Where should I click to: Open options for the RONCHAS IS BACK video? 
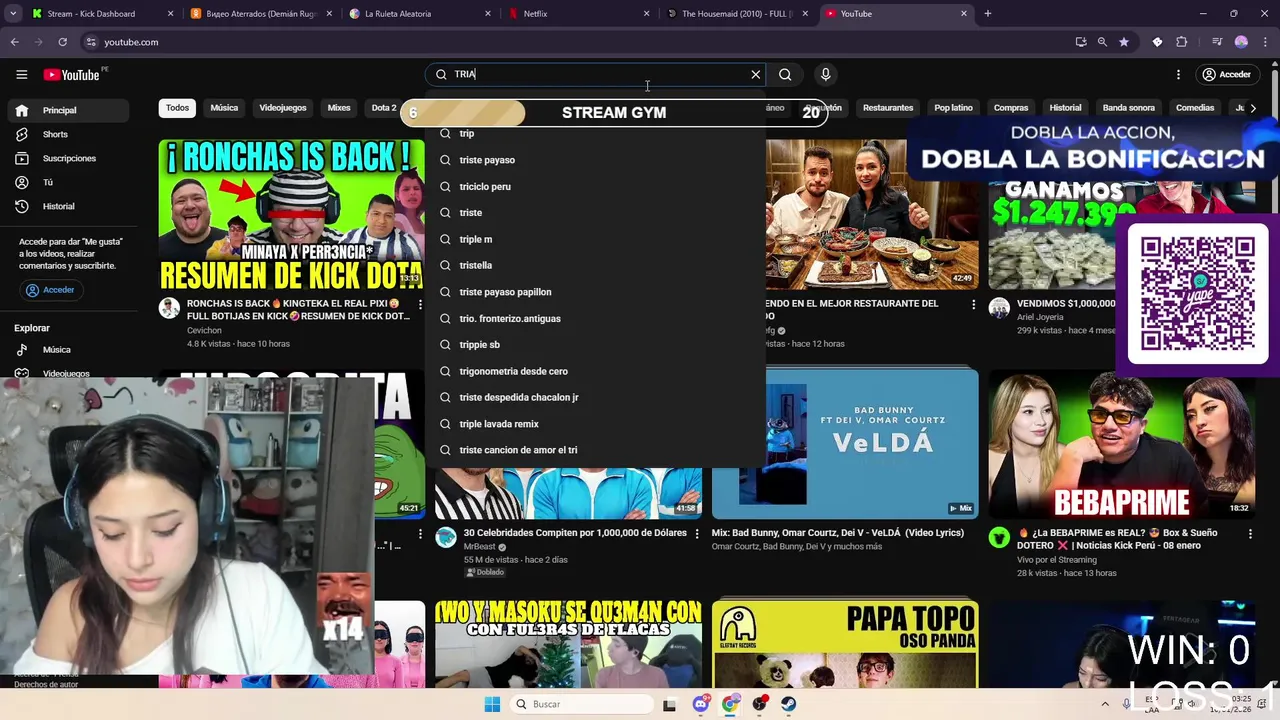point(420,304)
